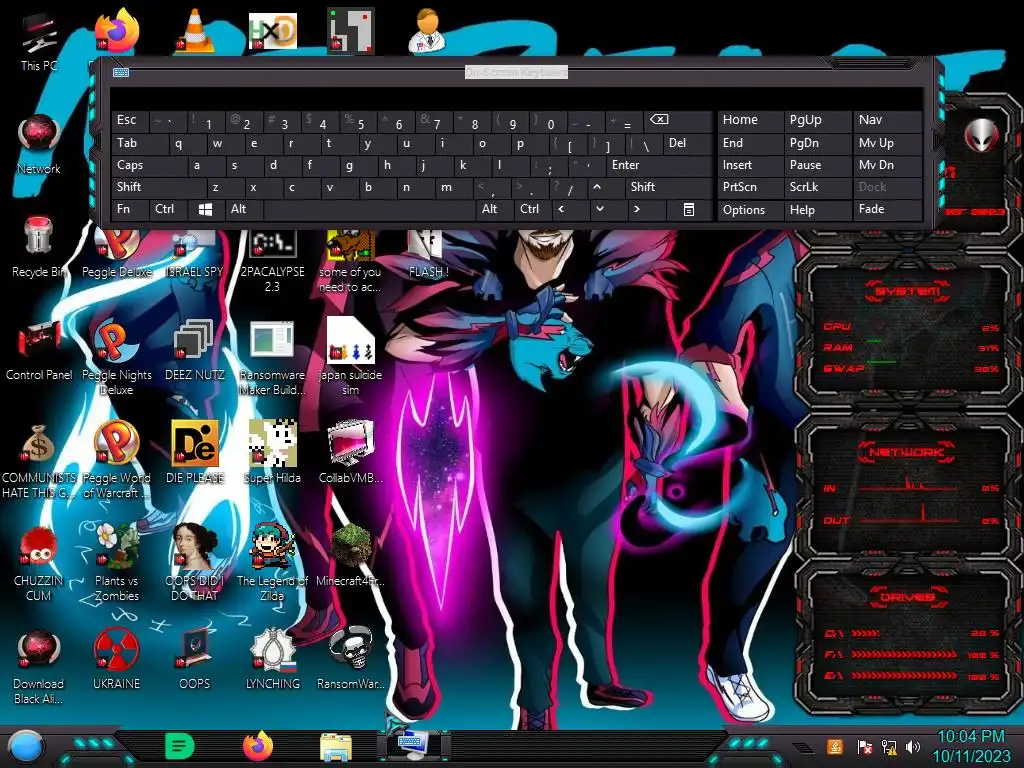Open network status tray icon
The height and width of the screenshot is (768, 1024).
pos(888,747)
